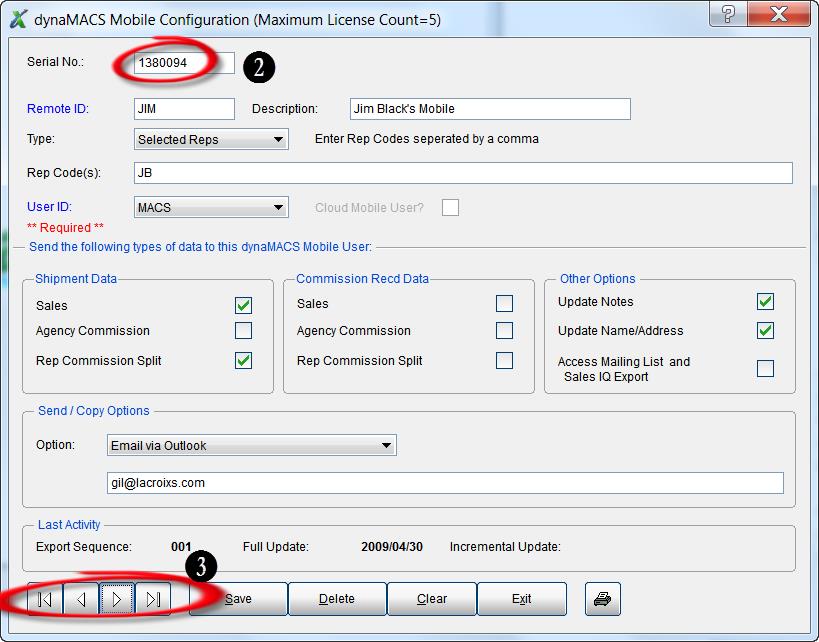Open the User ID dropdown showing MACS
Image resolution: width=819 pixels, height=642 pixels.
click(x=211, y=207)
